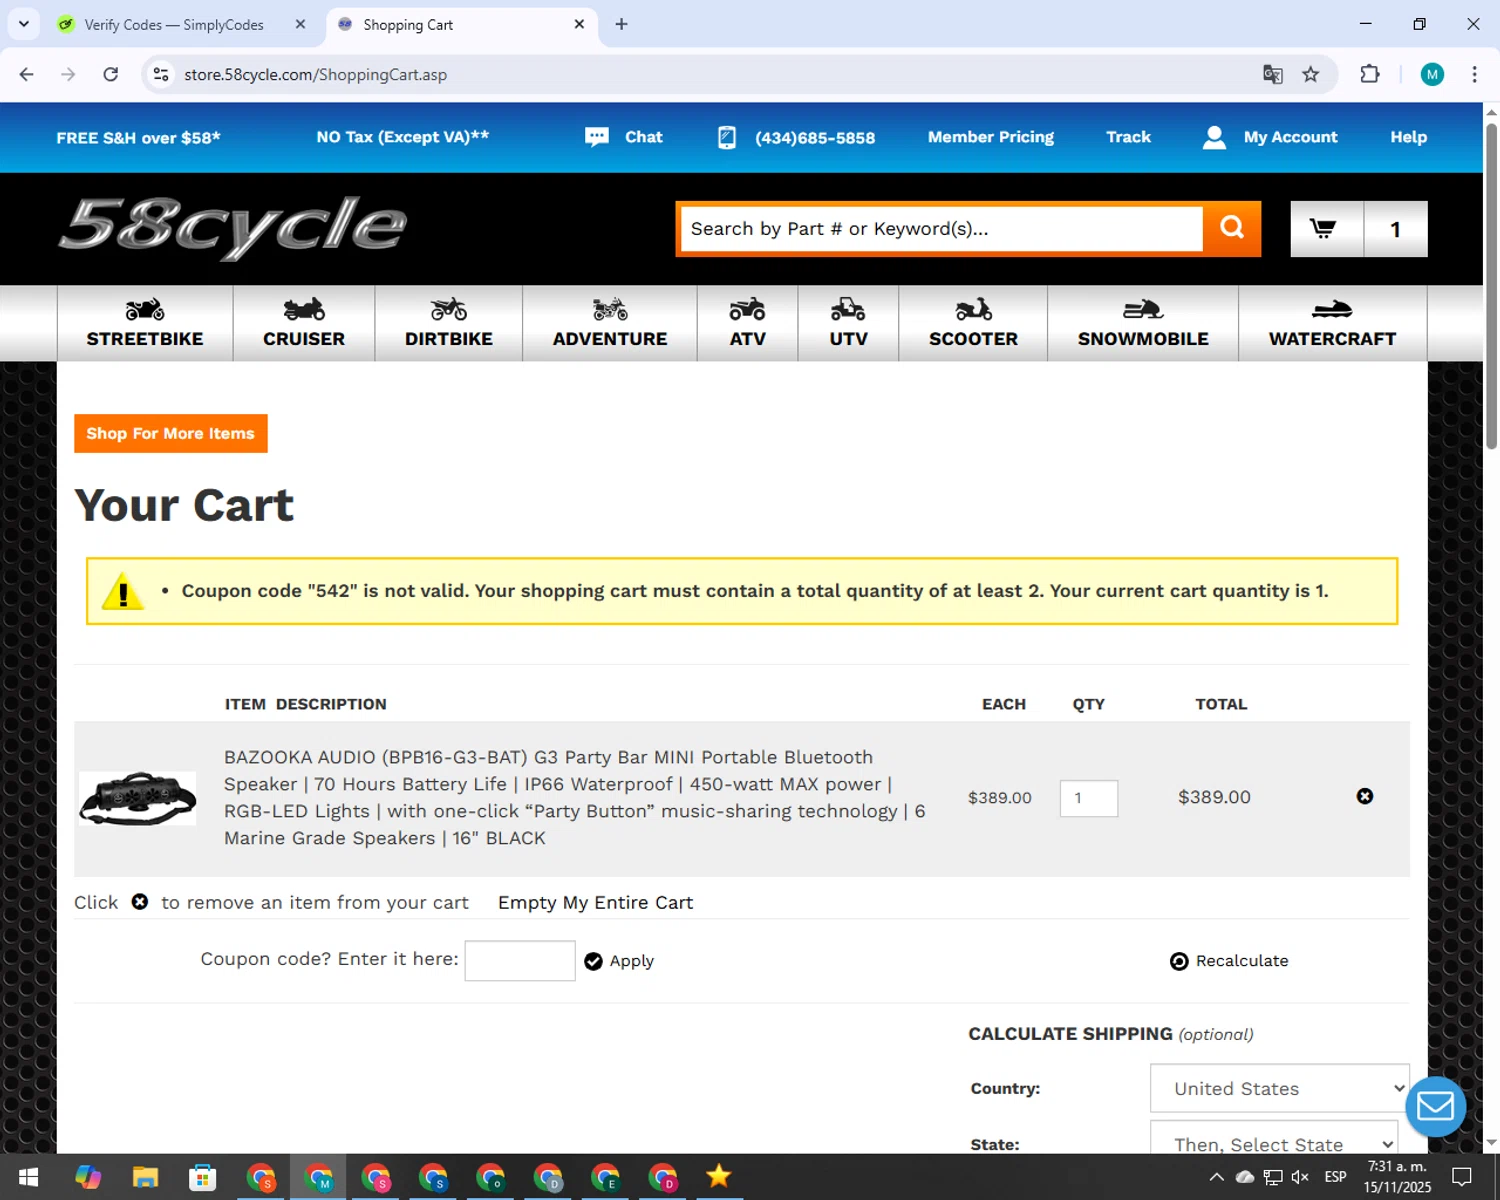
Task: Click the Search by Part # field
Action: tap(941, 229)
